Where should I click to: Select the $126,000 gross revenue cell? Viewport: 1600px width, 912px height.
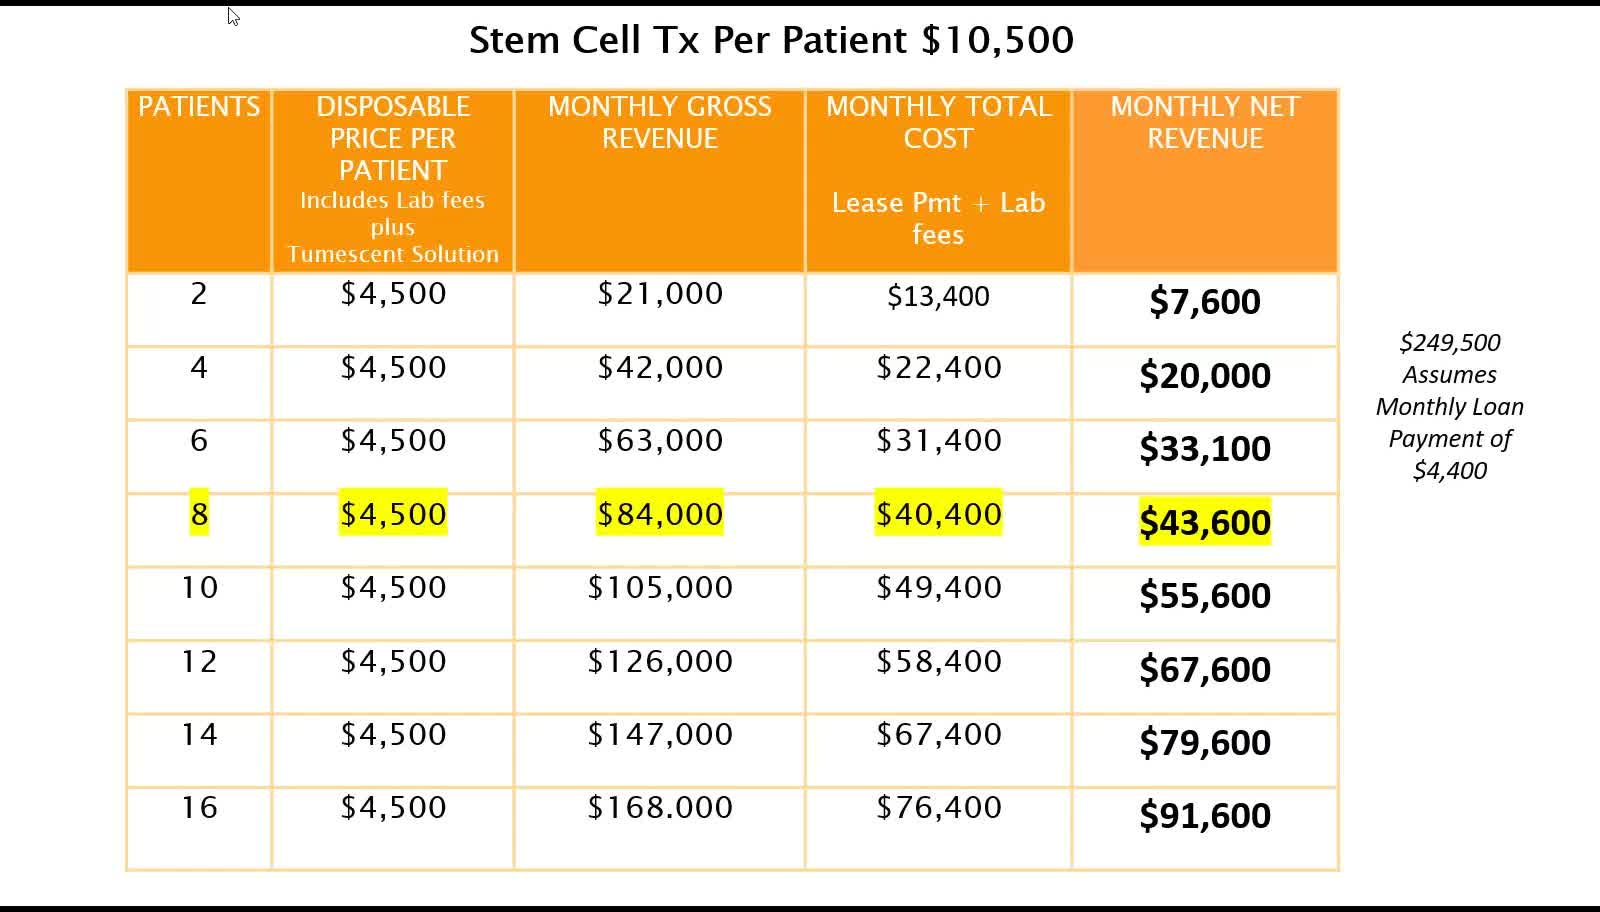click(x=660, y=661)
